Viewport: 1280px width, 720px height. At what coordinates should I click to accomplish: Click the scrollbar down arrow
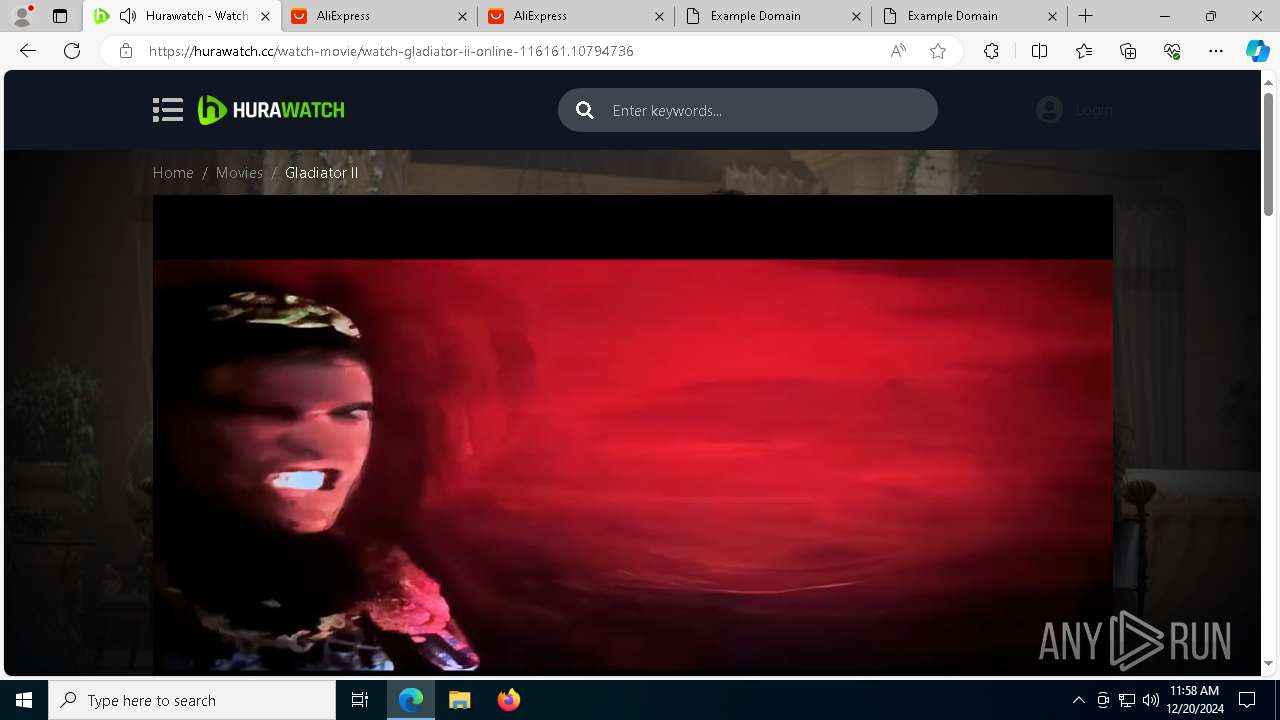coord(1268,663)
